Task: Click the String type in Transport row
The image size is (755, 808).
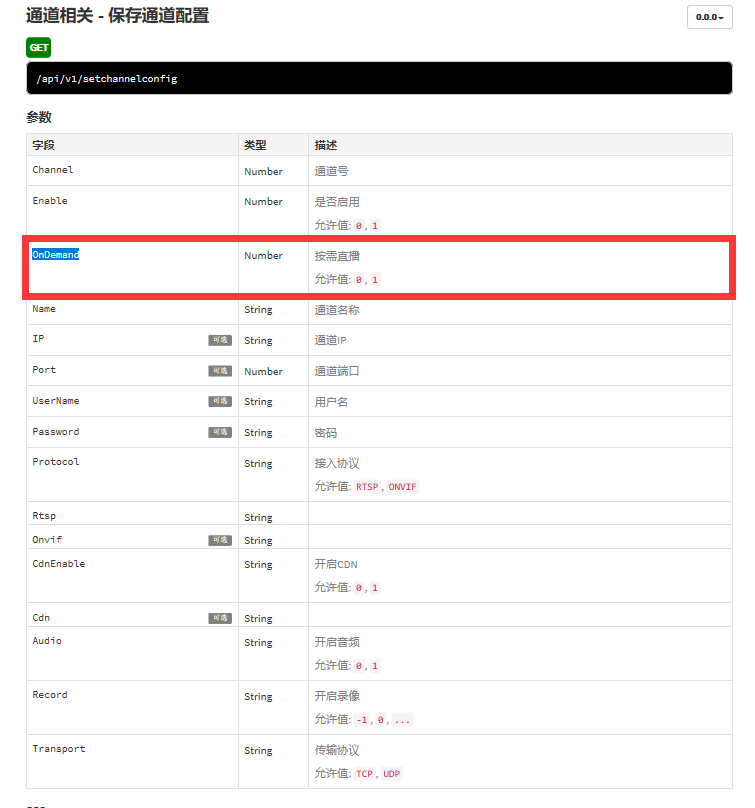Action: point(258,751)
